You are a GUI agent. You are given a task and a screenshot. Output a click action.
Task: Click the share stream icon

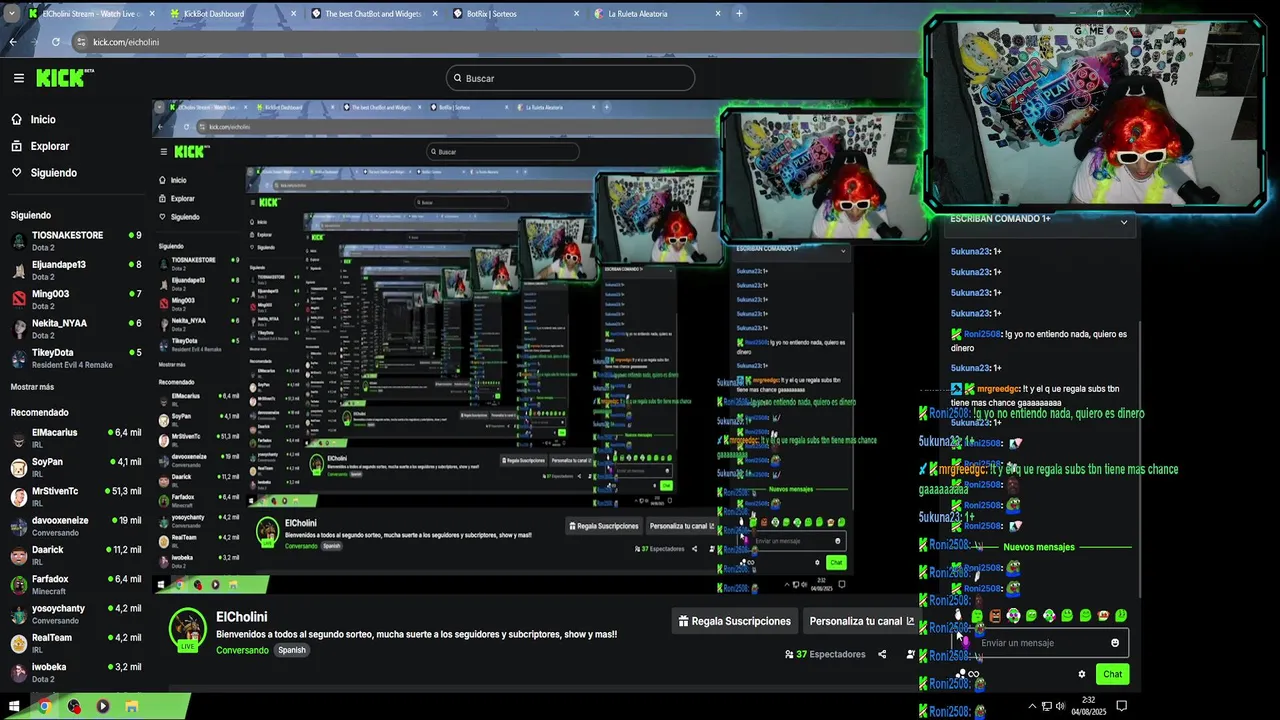[x=882, y=655]
